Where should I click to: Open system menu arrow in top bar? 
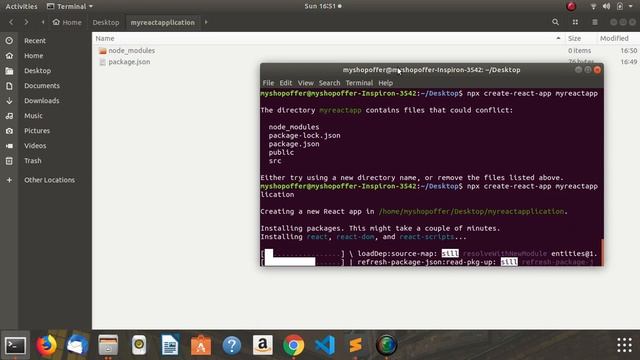click(631, 6)
